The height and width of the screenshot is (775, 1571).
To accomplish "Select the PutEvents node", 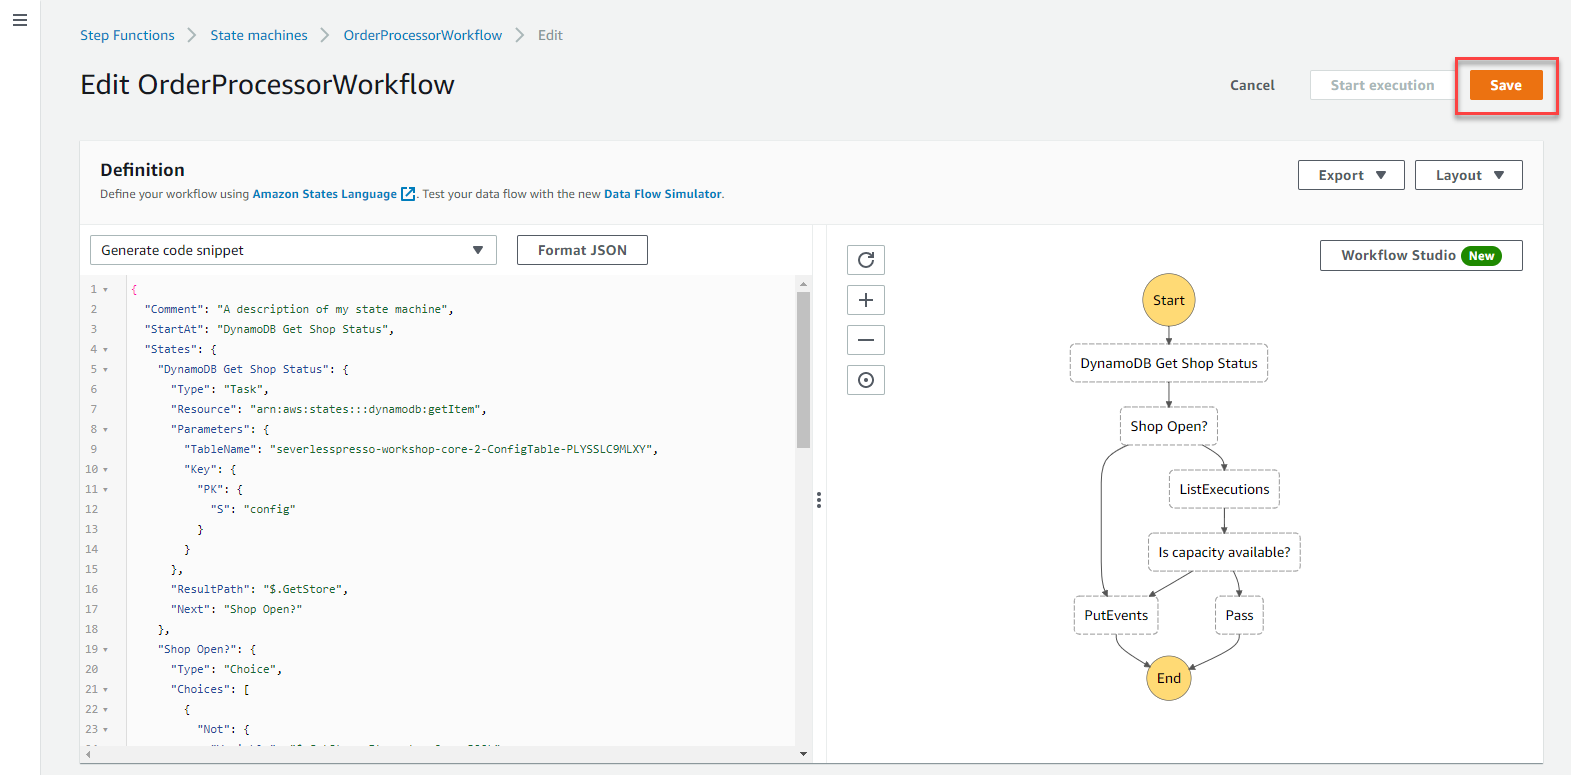I will pyautogui.click(x=1116, y=615).
